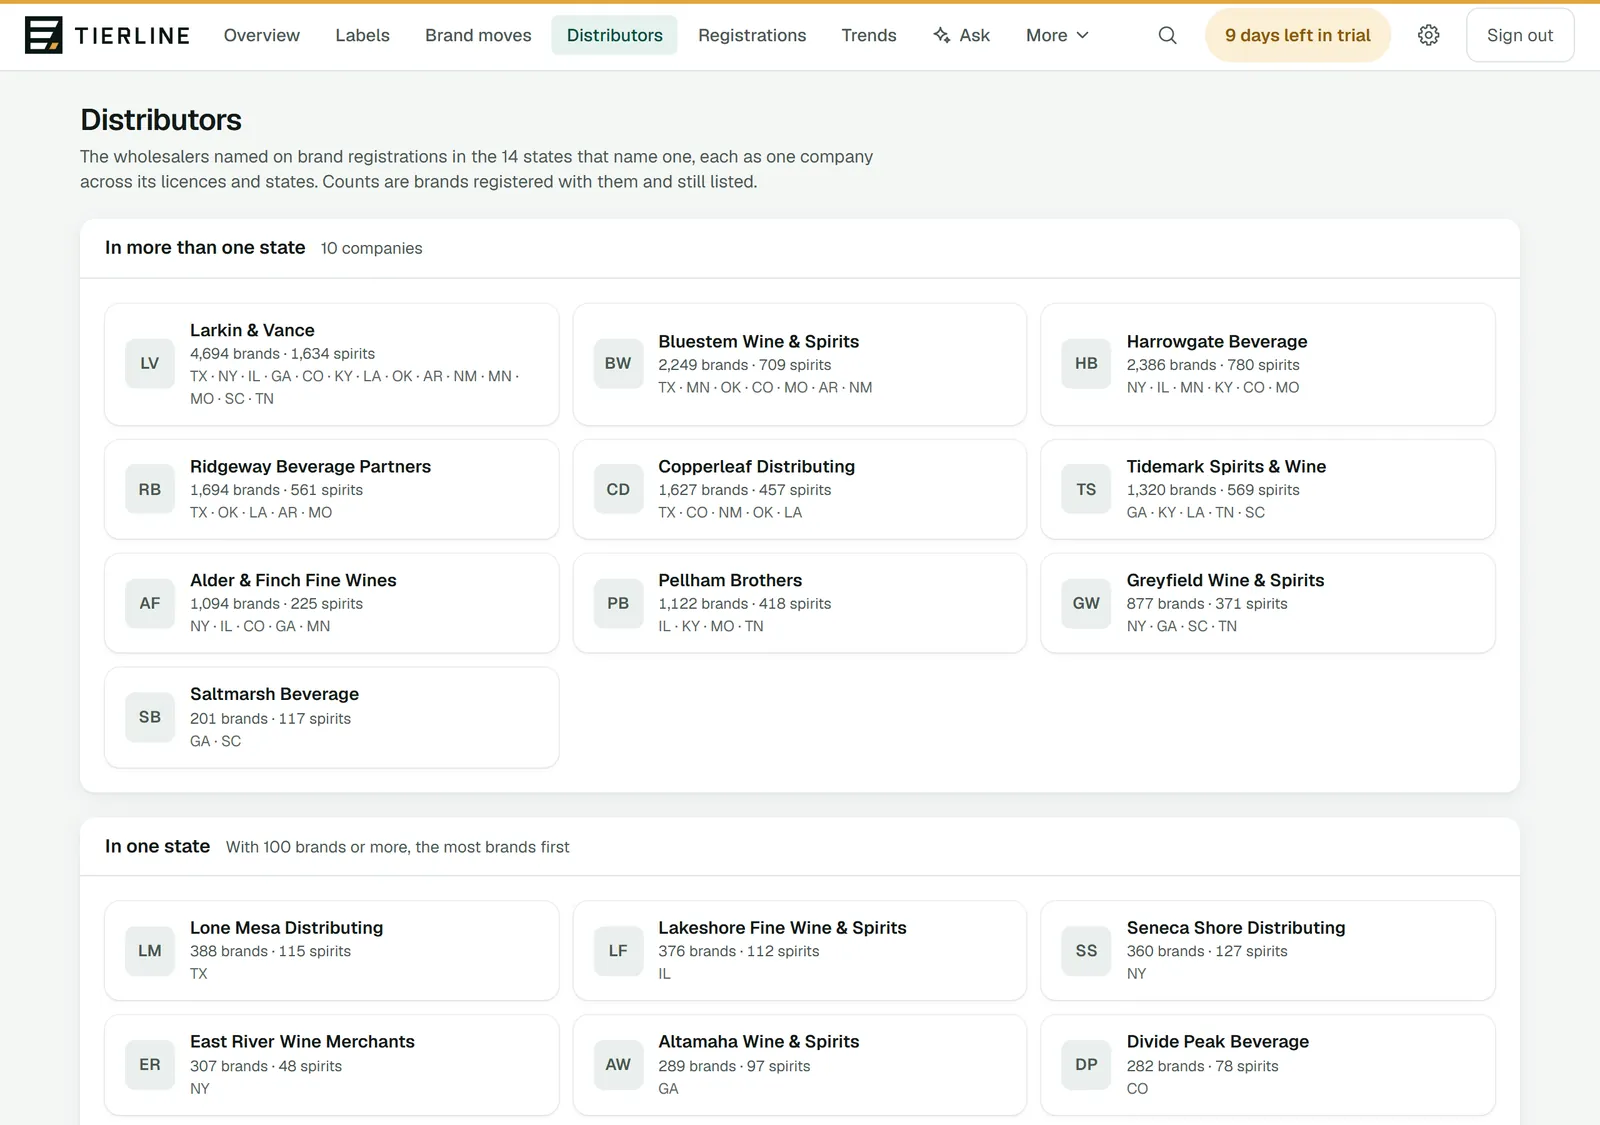Click the HB avatar badge
This screenshot has width=1600, height=1125.
click(1086, 364)
